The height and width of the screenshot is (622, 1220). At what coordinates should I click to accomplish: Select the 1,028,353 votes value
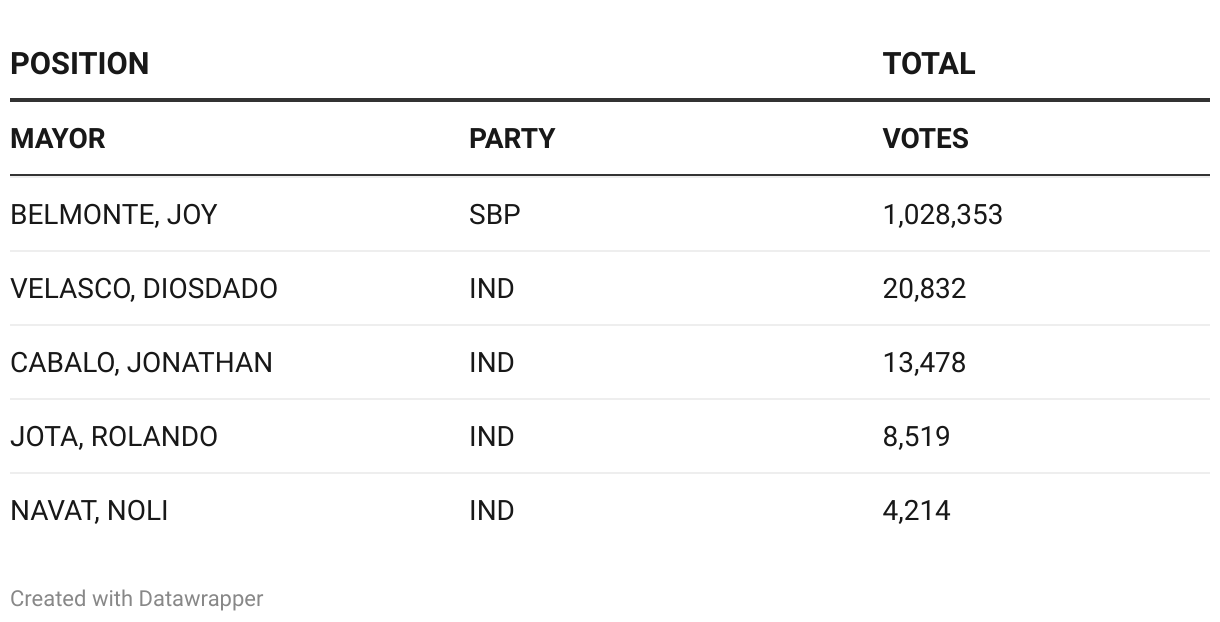tap(942, 215)
